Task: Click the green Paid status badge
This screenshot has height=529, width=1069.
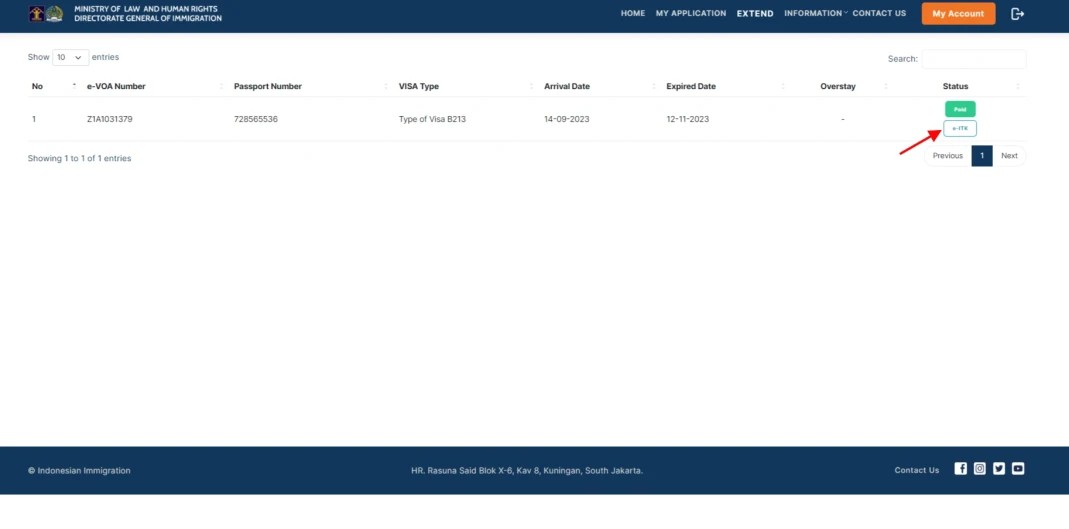Action: (960, 109)
